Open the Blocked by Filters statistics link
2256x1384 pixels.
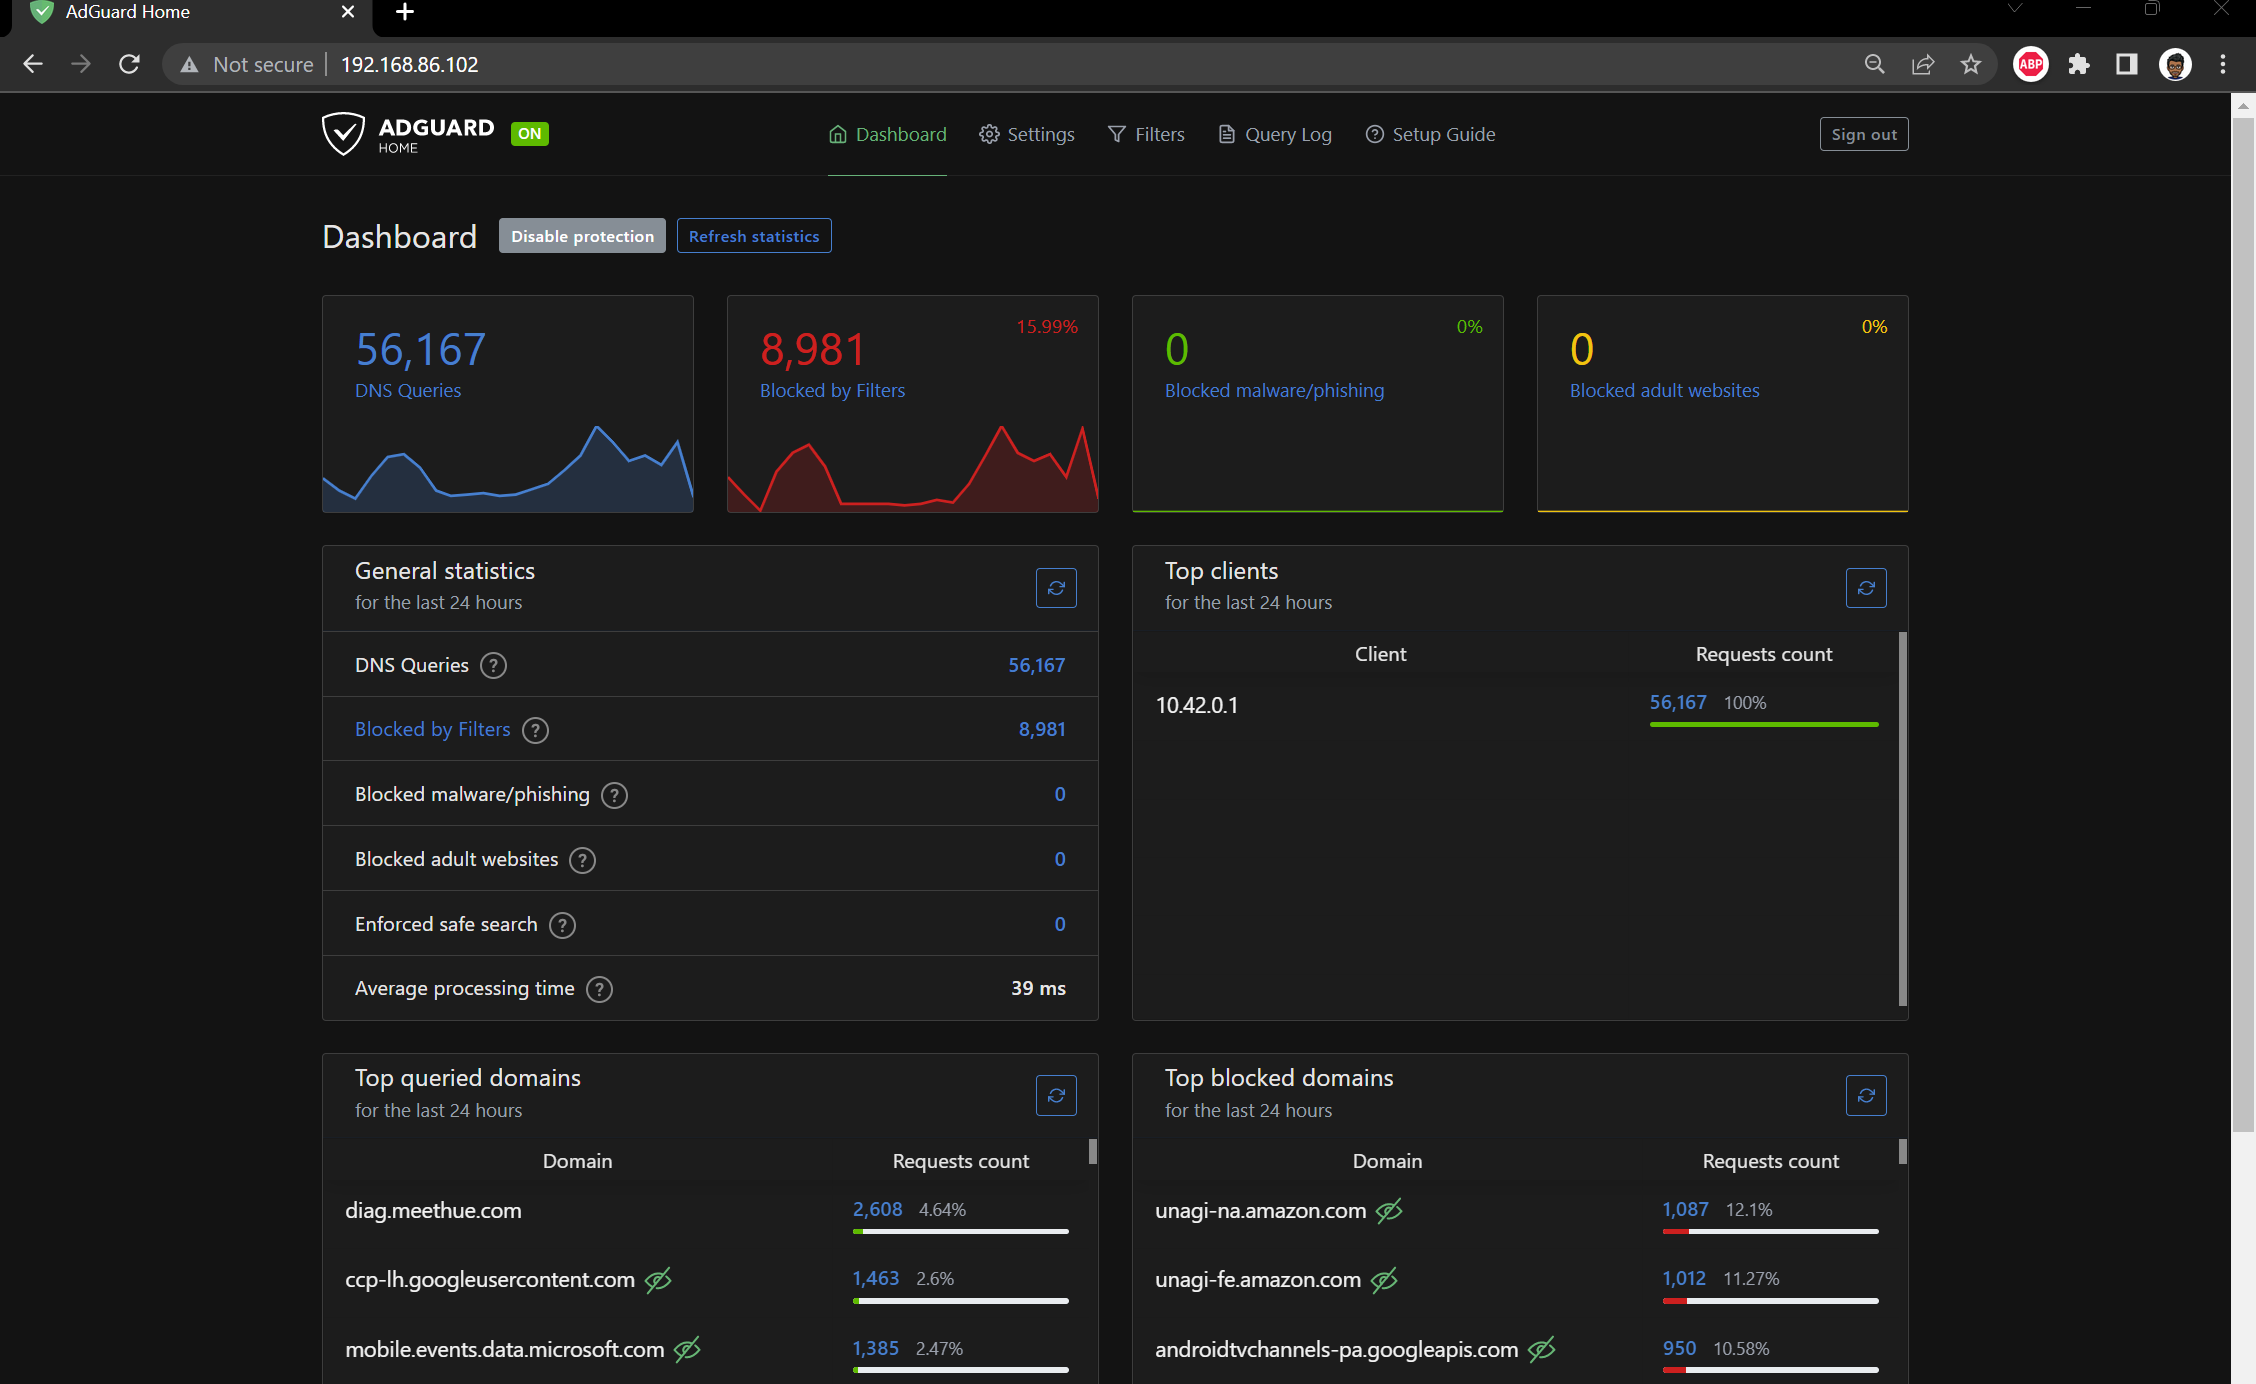pyautogui.click(x=432, y=729)
